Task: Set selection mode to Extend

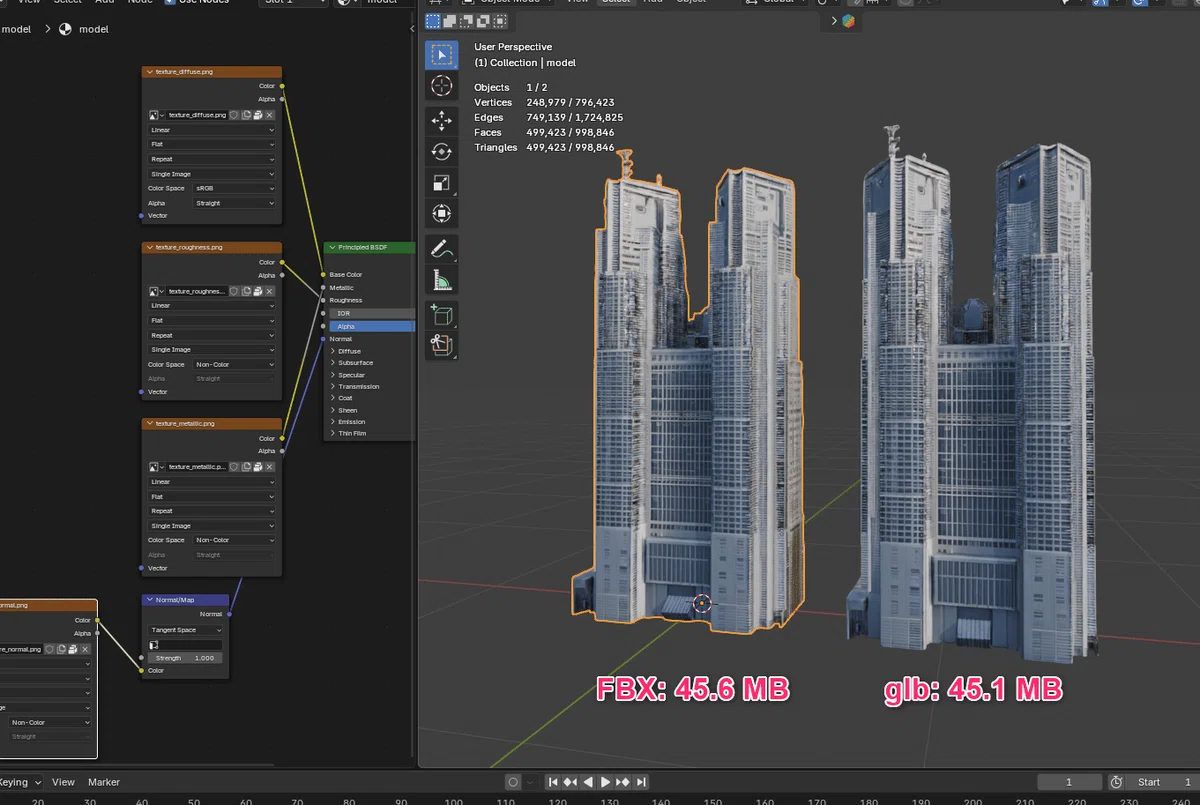Action: pyautogui.click(x=448, y=20)
